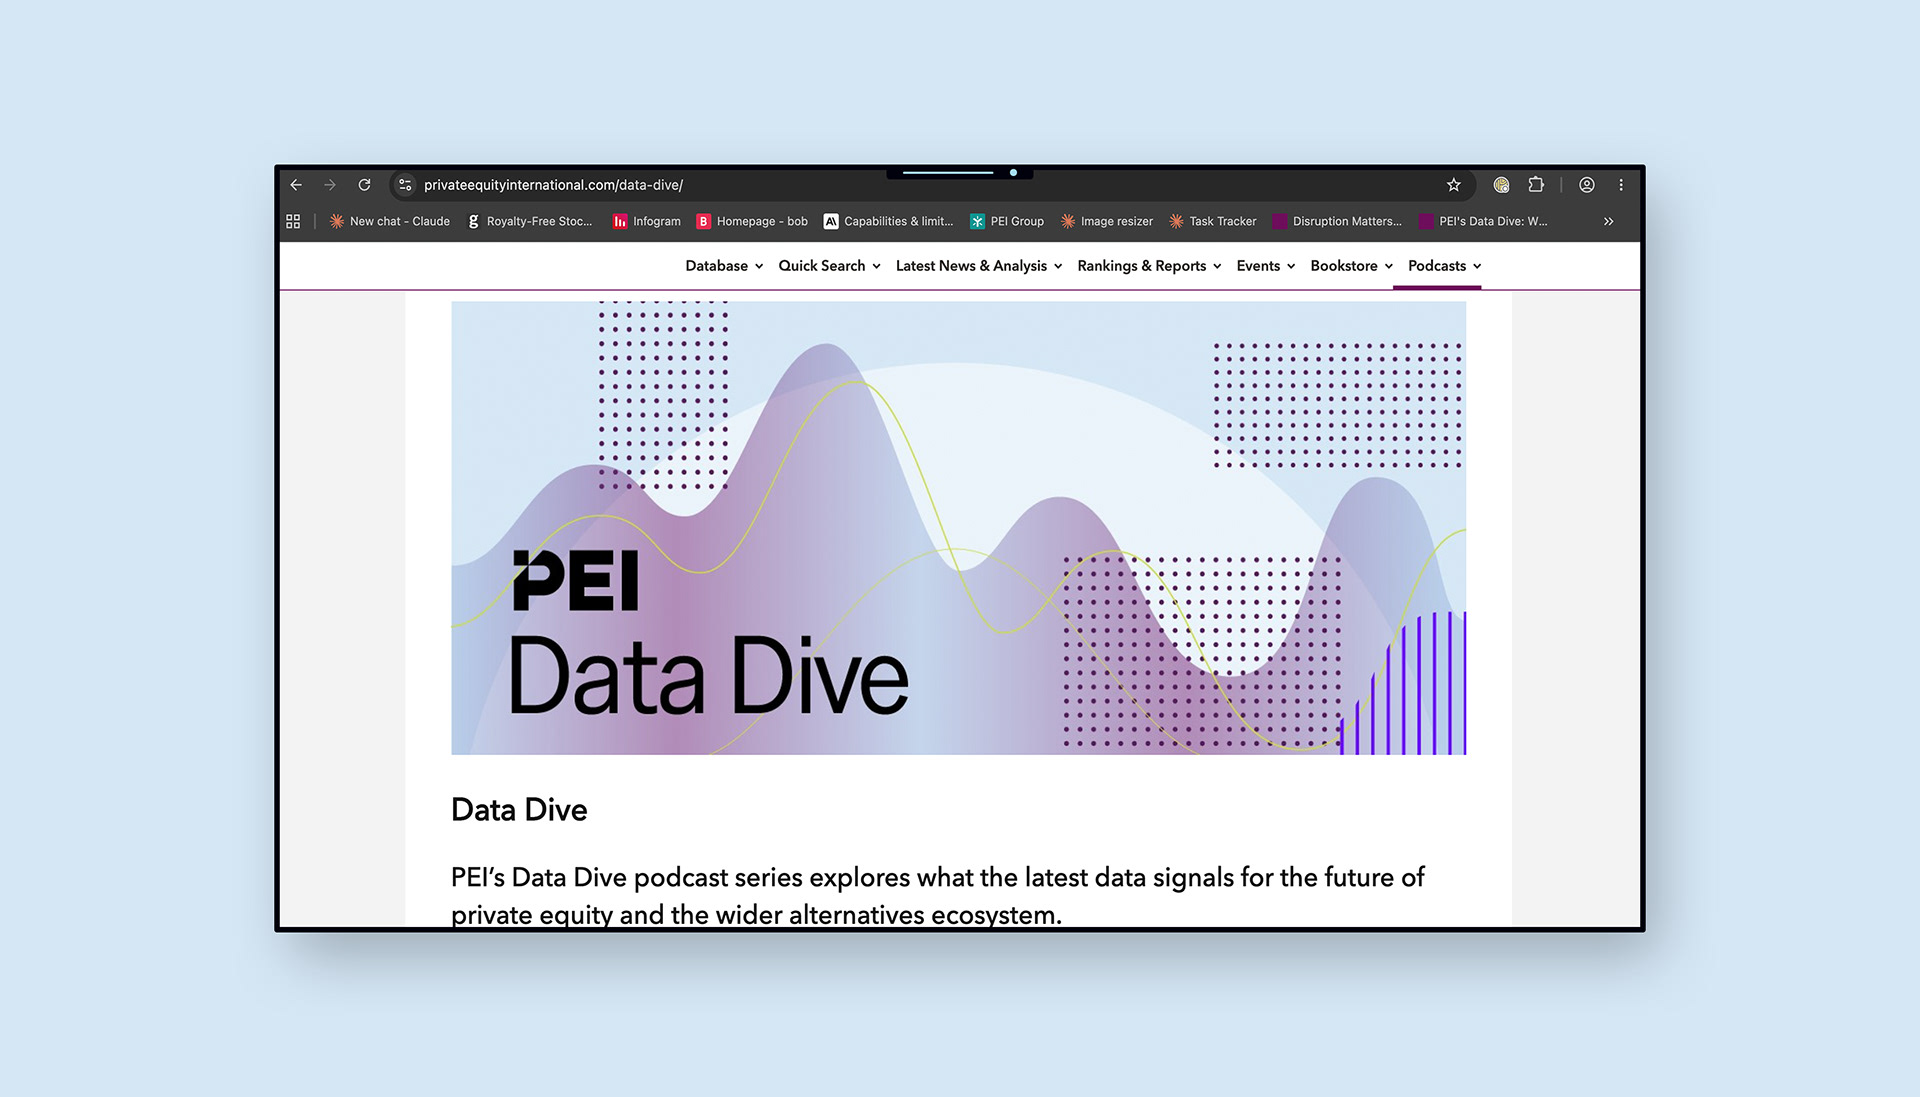Expand the Events dropdown
The image size is (1920, 1097).
[1266, 266]
